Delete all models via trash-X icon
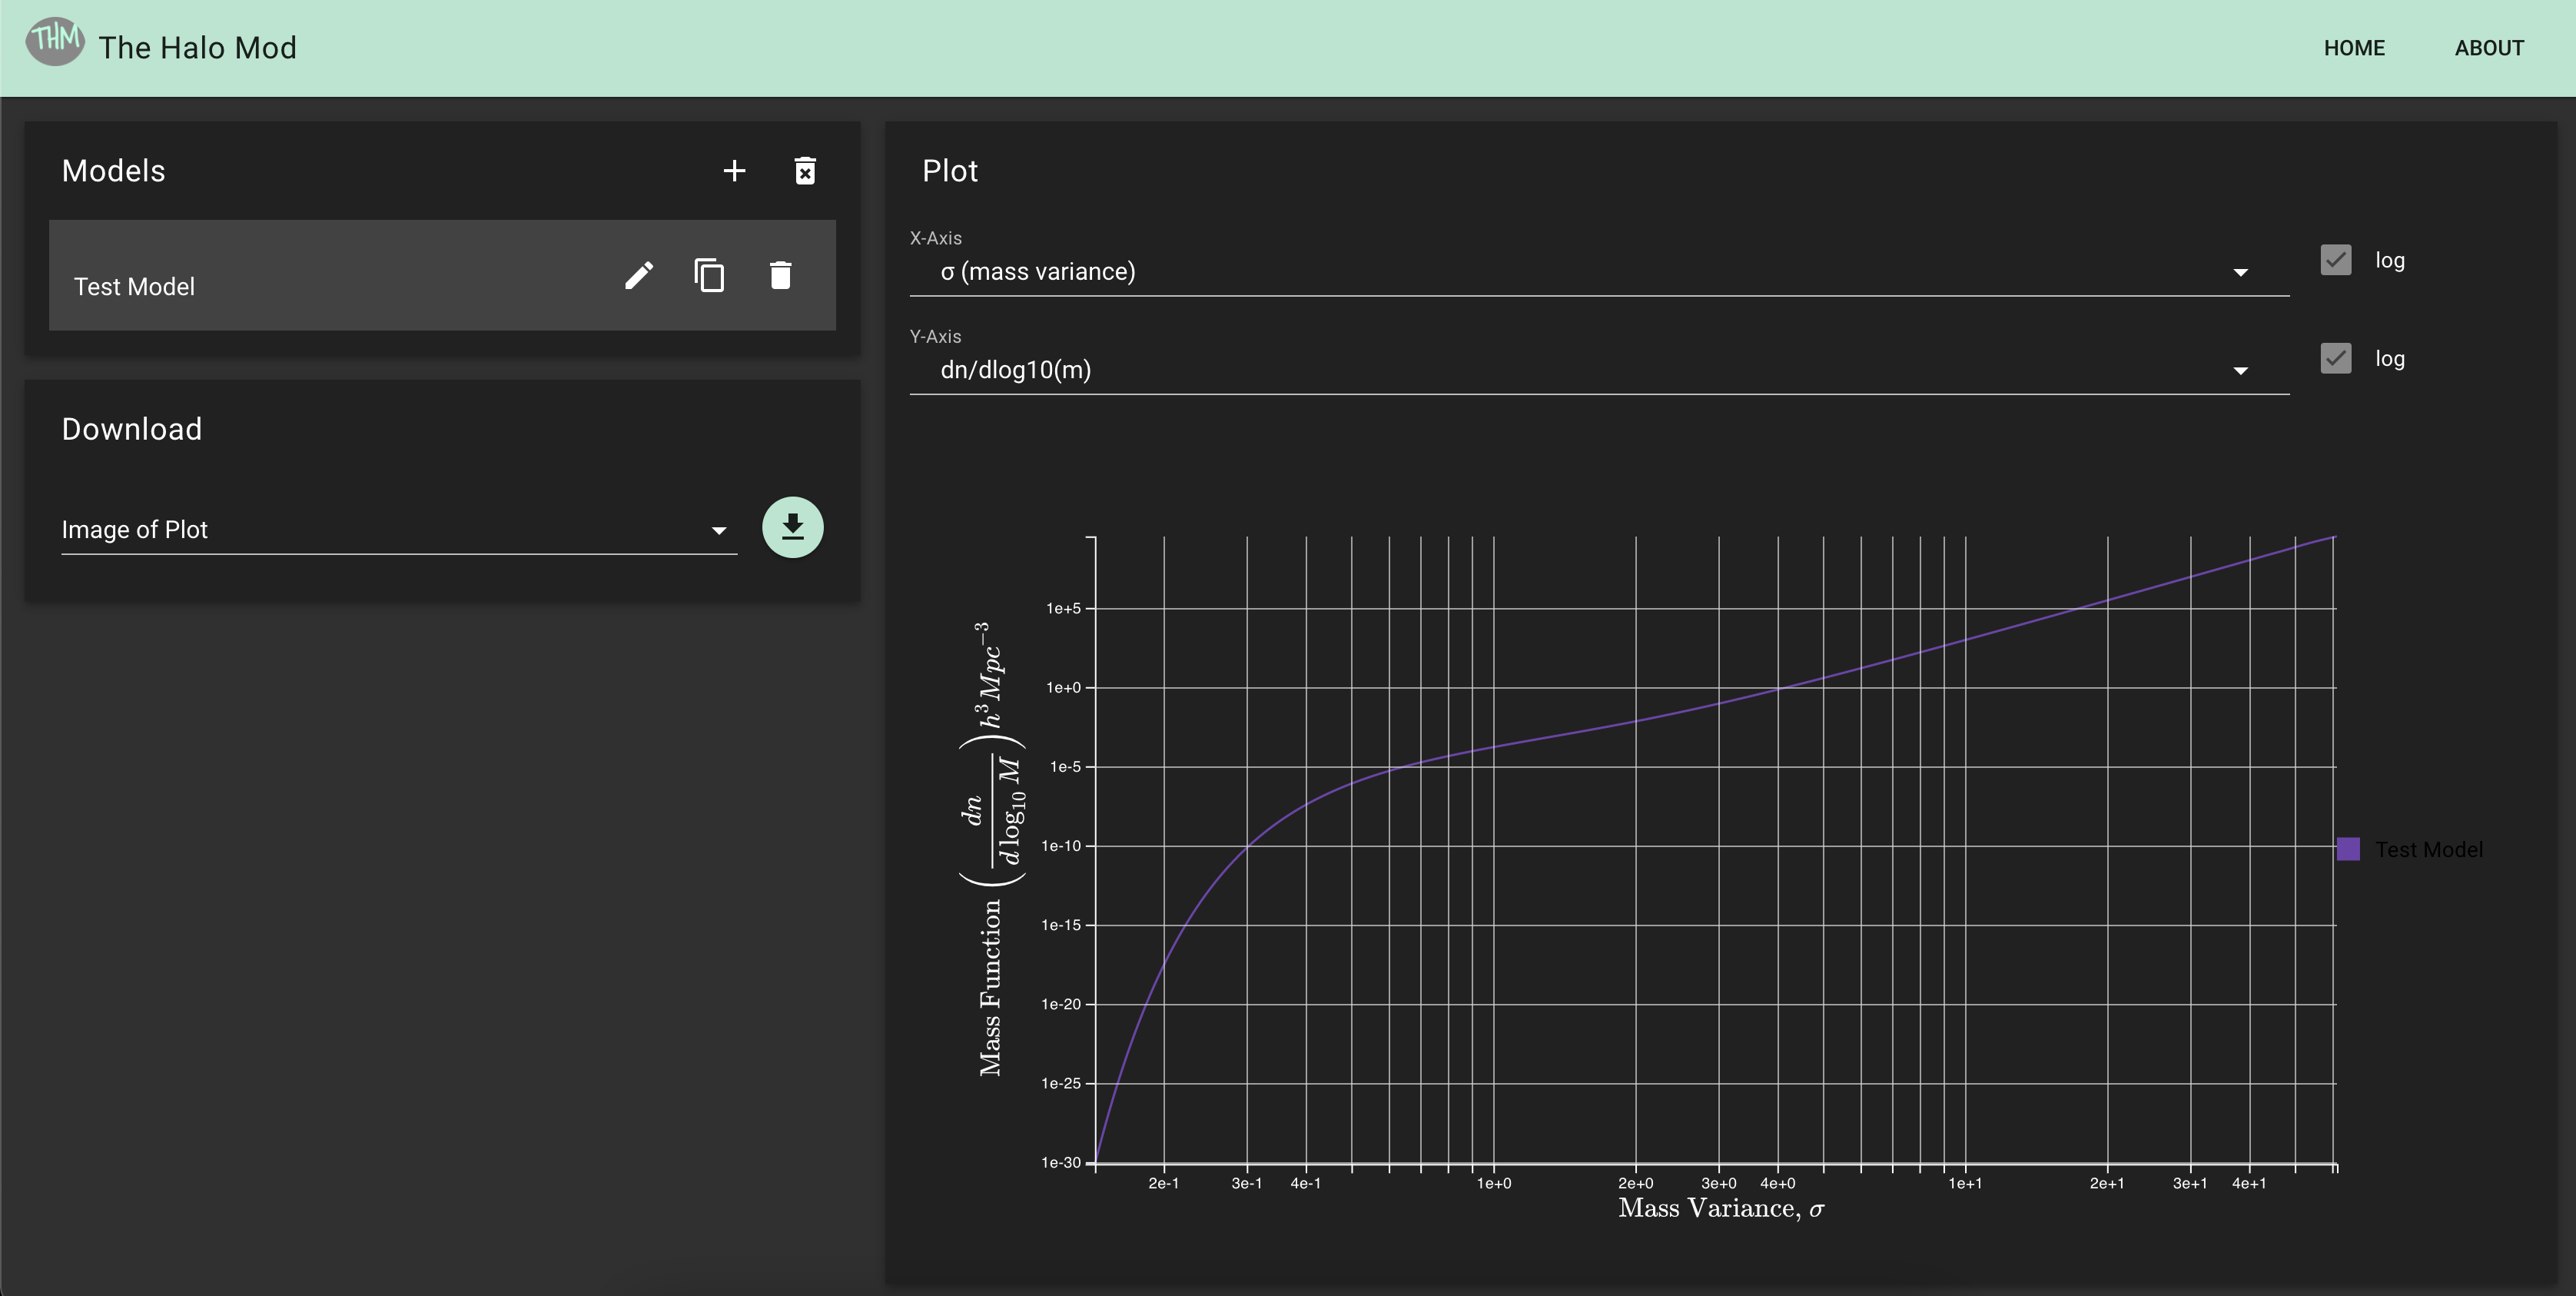2576x1296 pixels. click(x=805, y=171)
